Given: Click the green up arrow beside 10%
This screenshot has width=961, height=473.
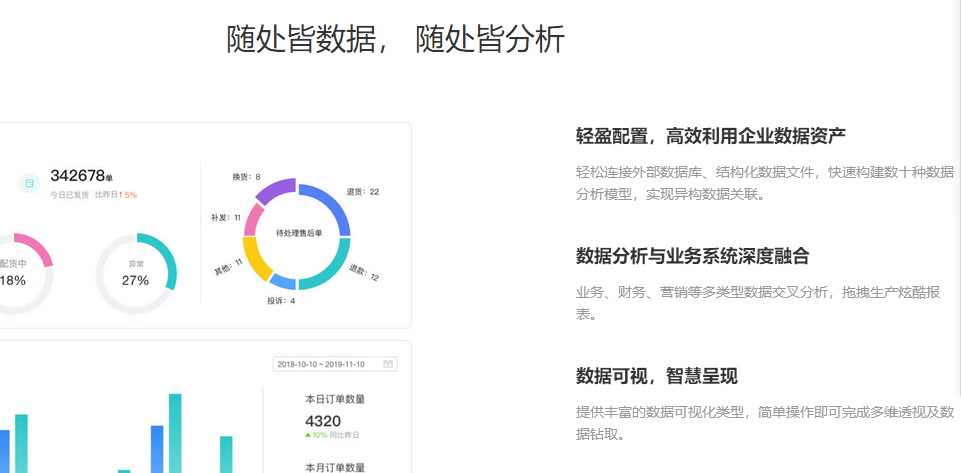Looking at the screenshot, I should (308, 435).
